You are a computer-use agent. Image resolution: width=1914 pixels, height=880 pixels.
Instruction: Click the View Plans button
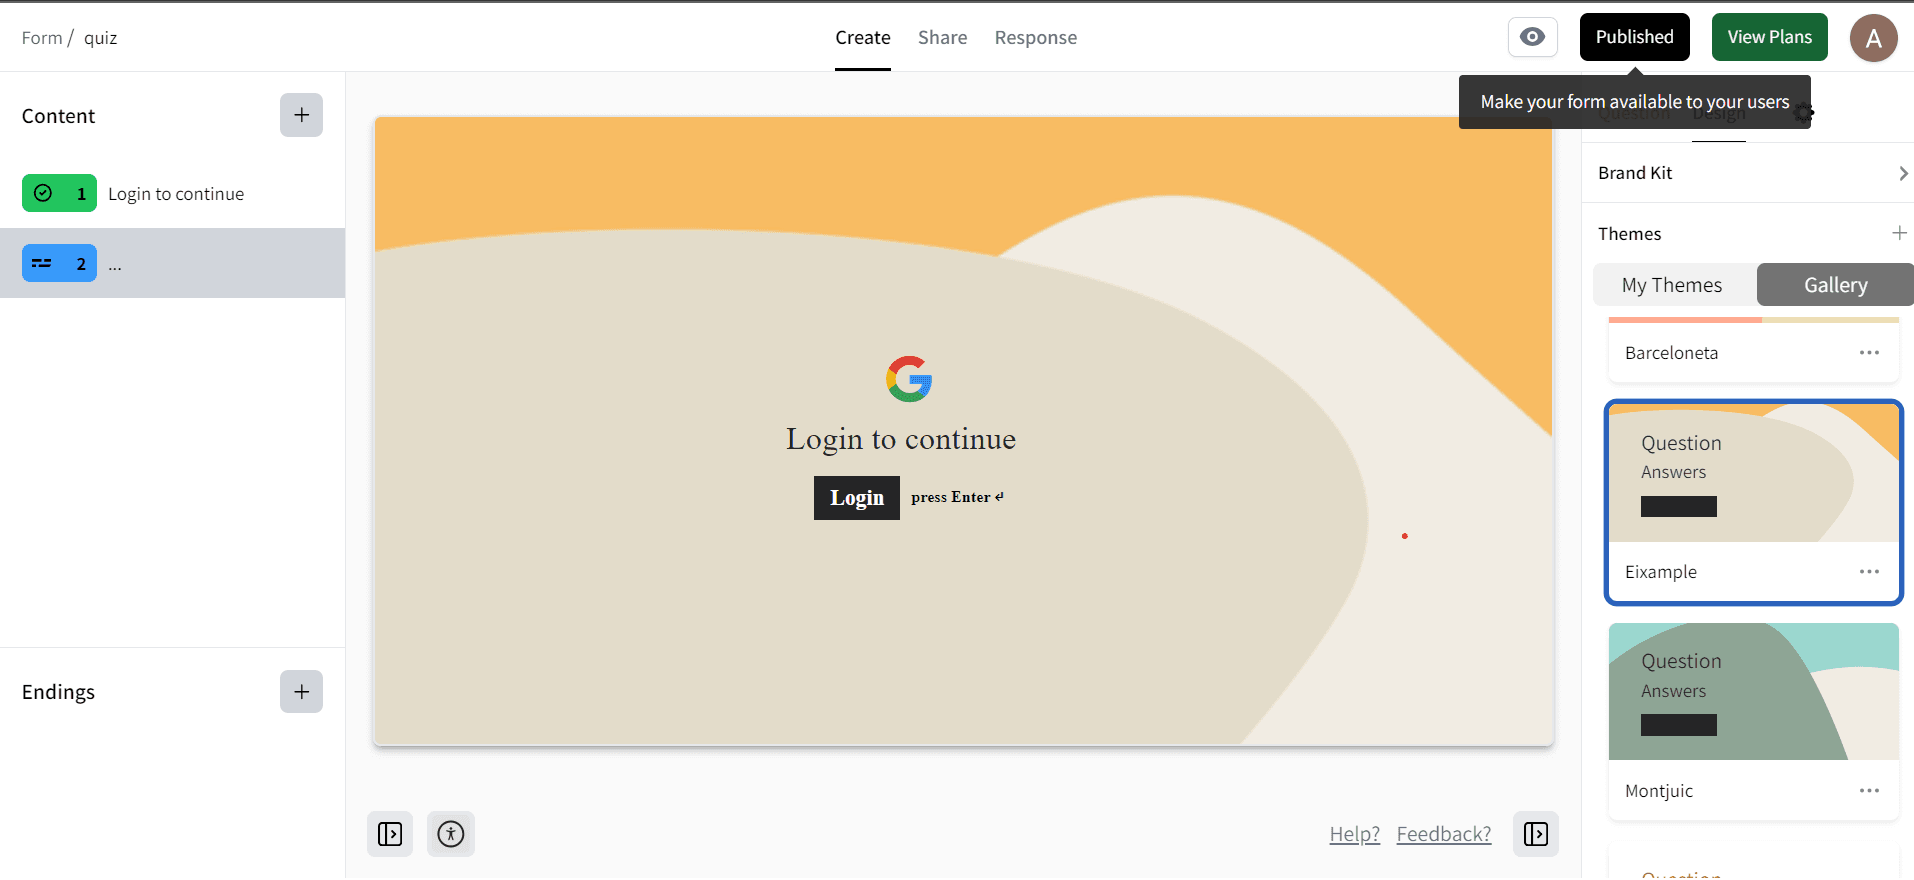[x=1769, y=37]
